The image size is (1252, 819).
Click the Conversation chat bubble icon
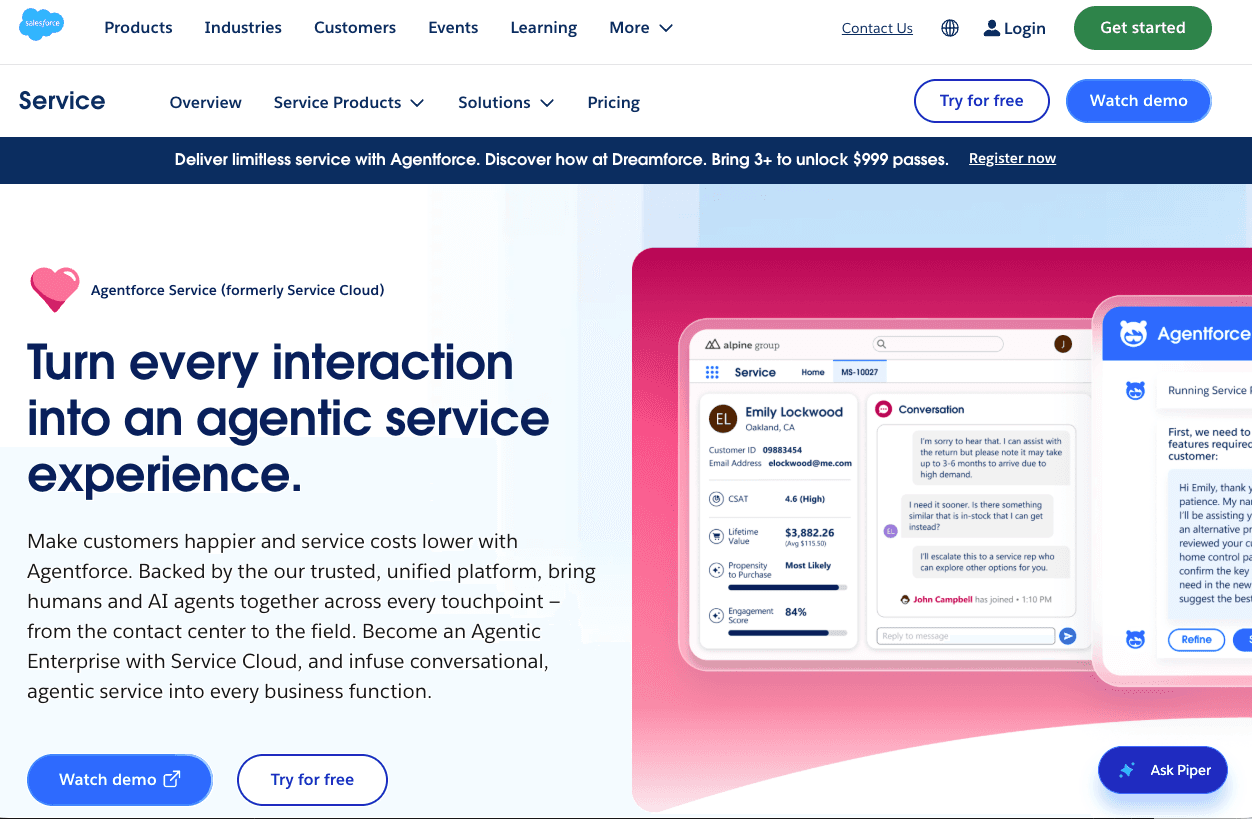coord(883,409)
